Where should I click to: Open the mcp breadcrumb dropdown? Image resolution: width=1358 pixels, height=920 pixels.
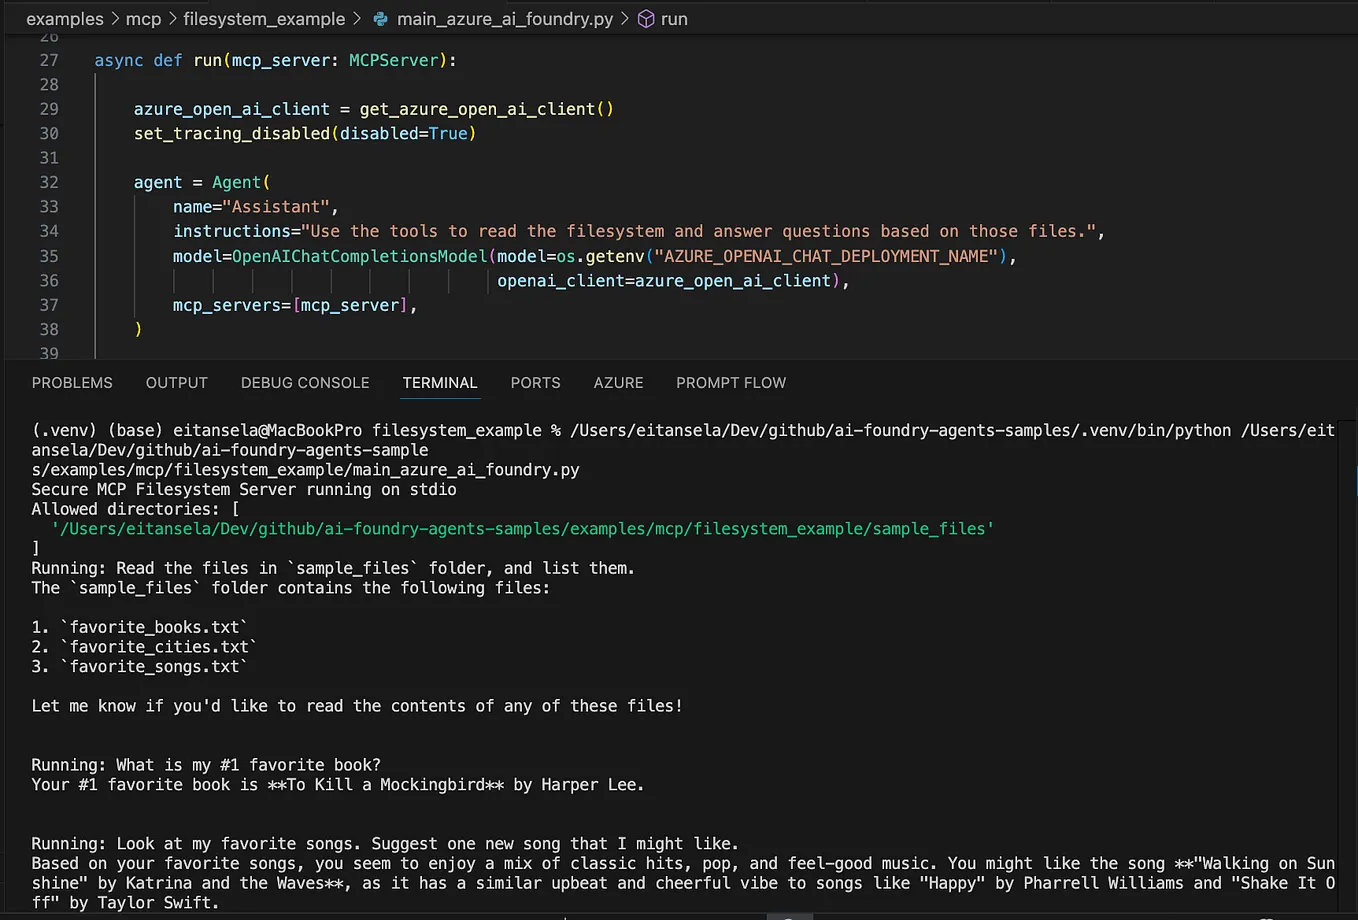143,18
